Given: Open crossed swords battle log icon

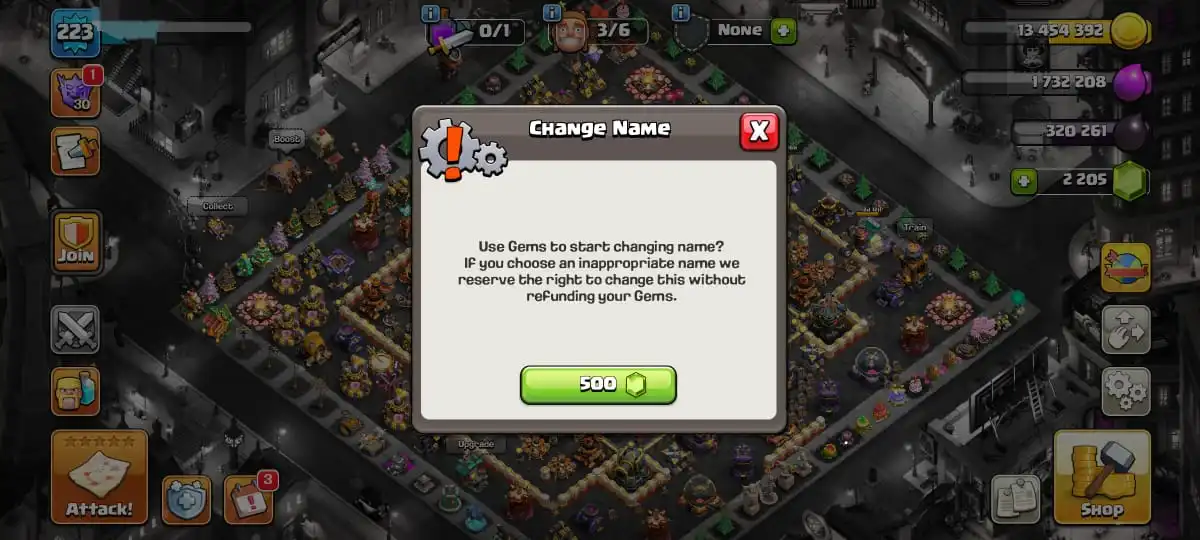Looking at the screenshot, I should (x=75, y=330).
